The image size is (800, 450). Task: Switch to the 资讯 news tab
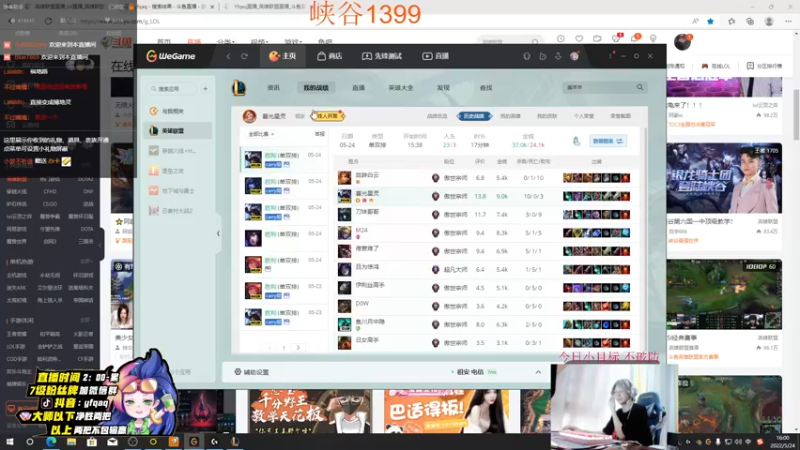[x=273, y=88]
